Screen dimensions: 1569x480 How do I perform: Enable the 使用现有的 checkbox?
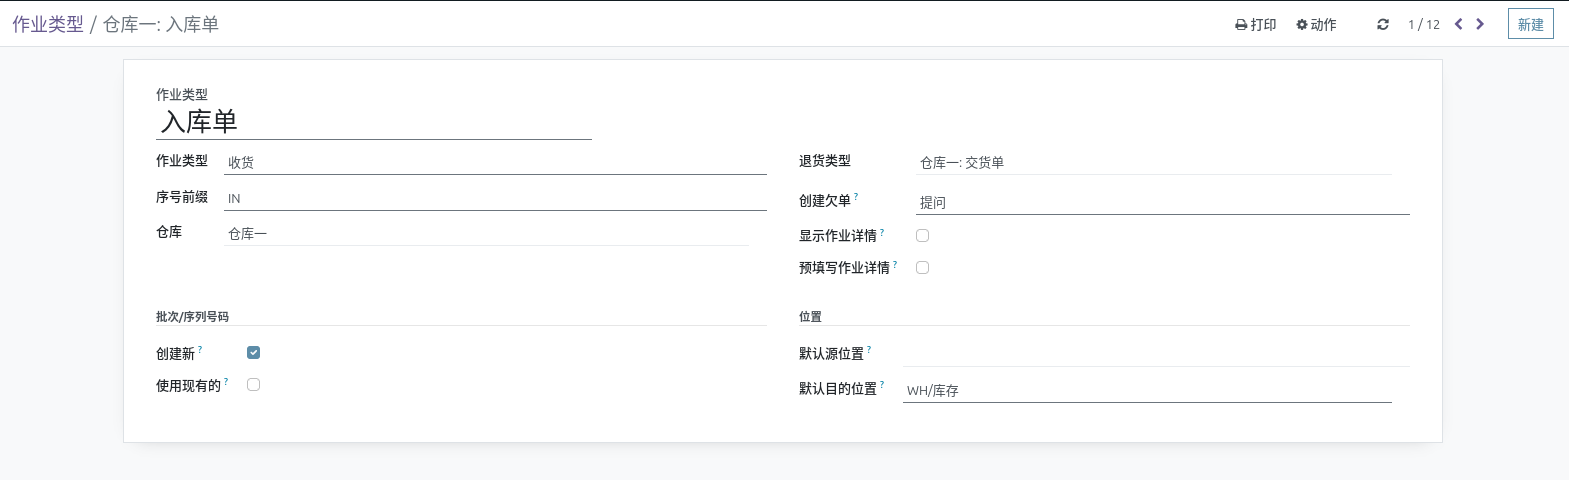[254, 384]
